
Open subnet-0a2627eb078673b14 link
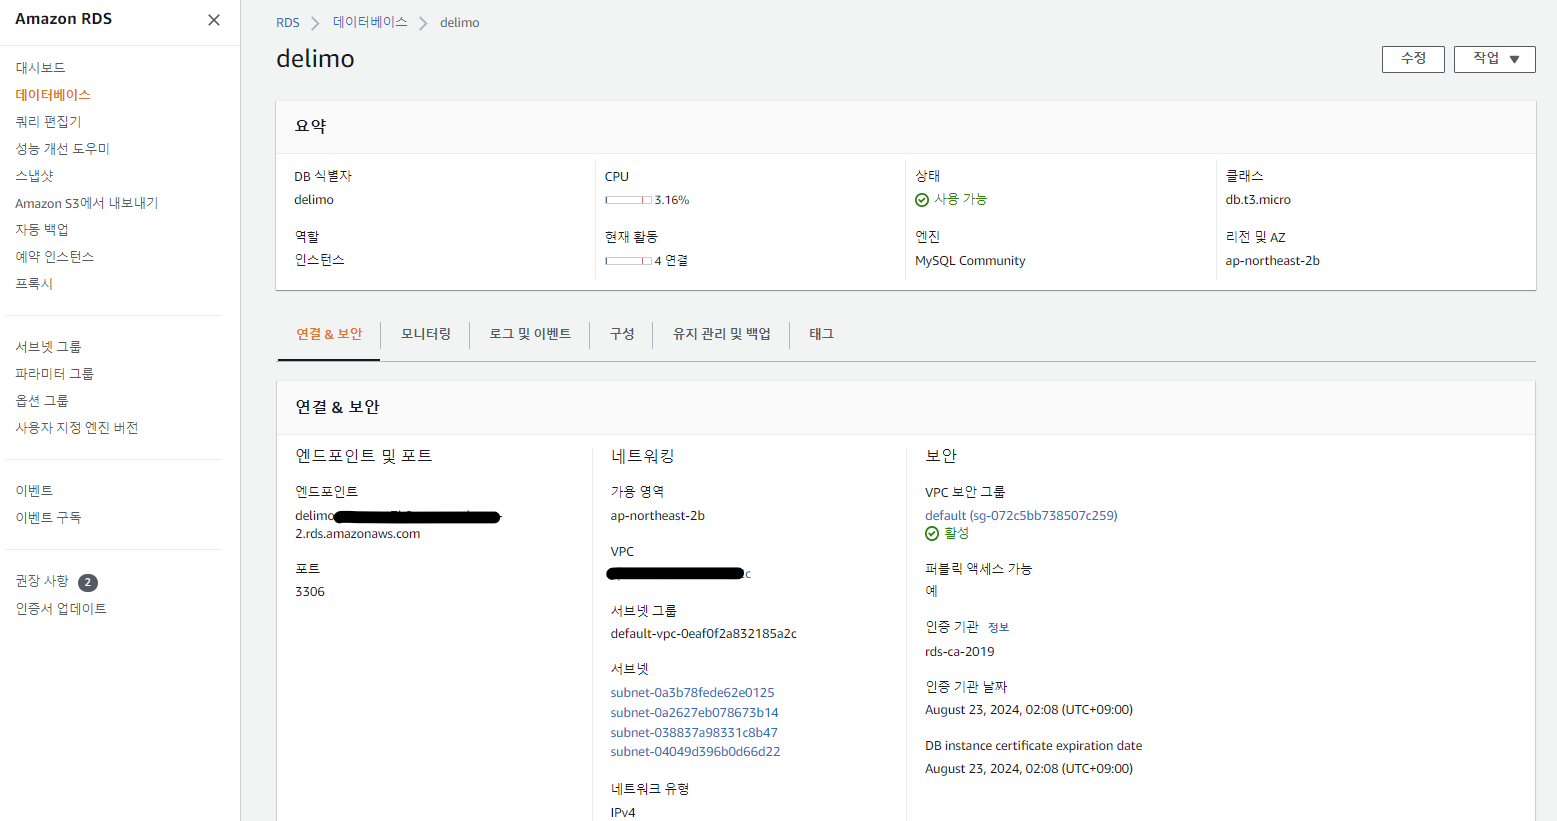coord(694,713)
